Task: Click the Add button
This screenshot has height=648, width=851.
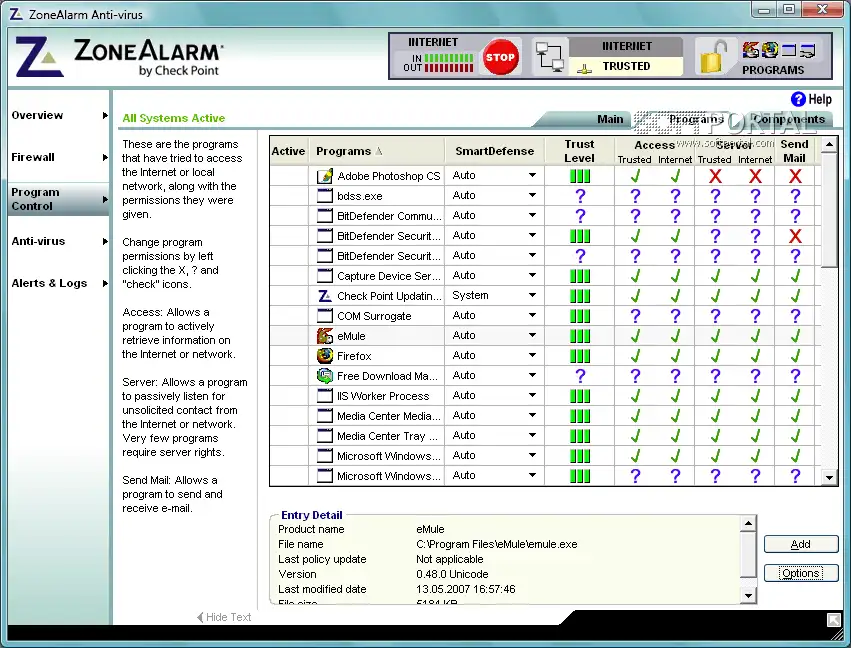Action: 801,544
